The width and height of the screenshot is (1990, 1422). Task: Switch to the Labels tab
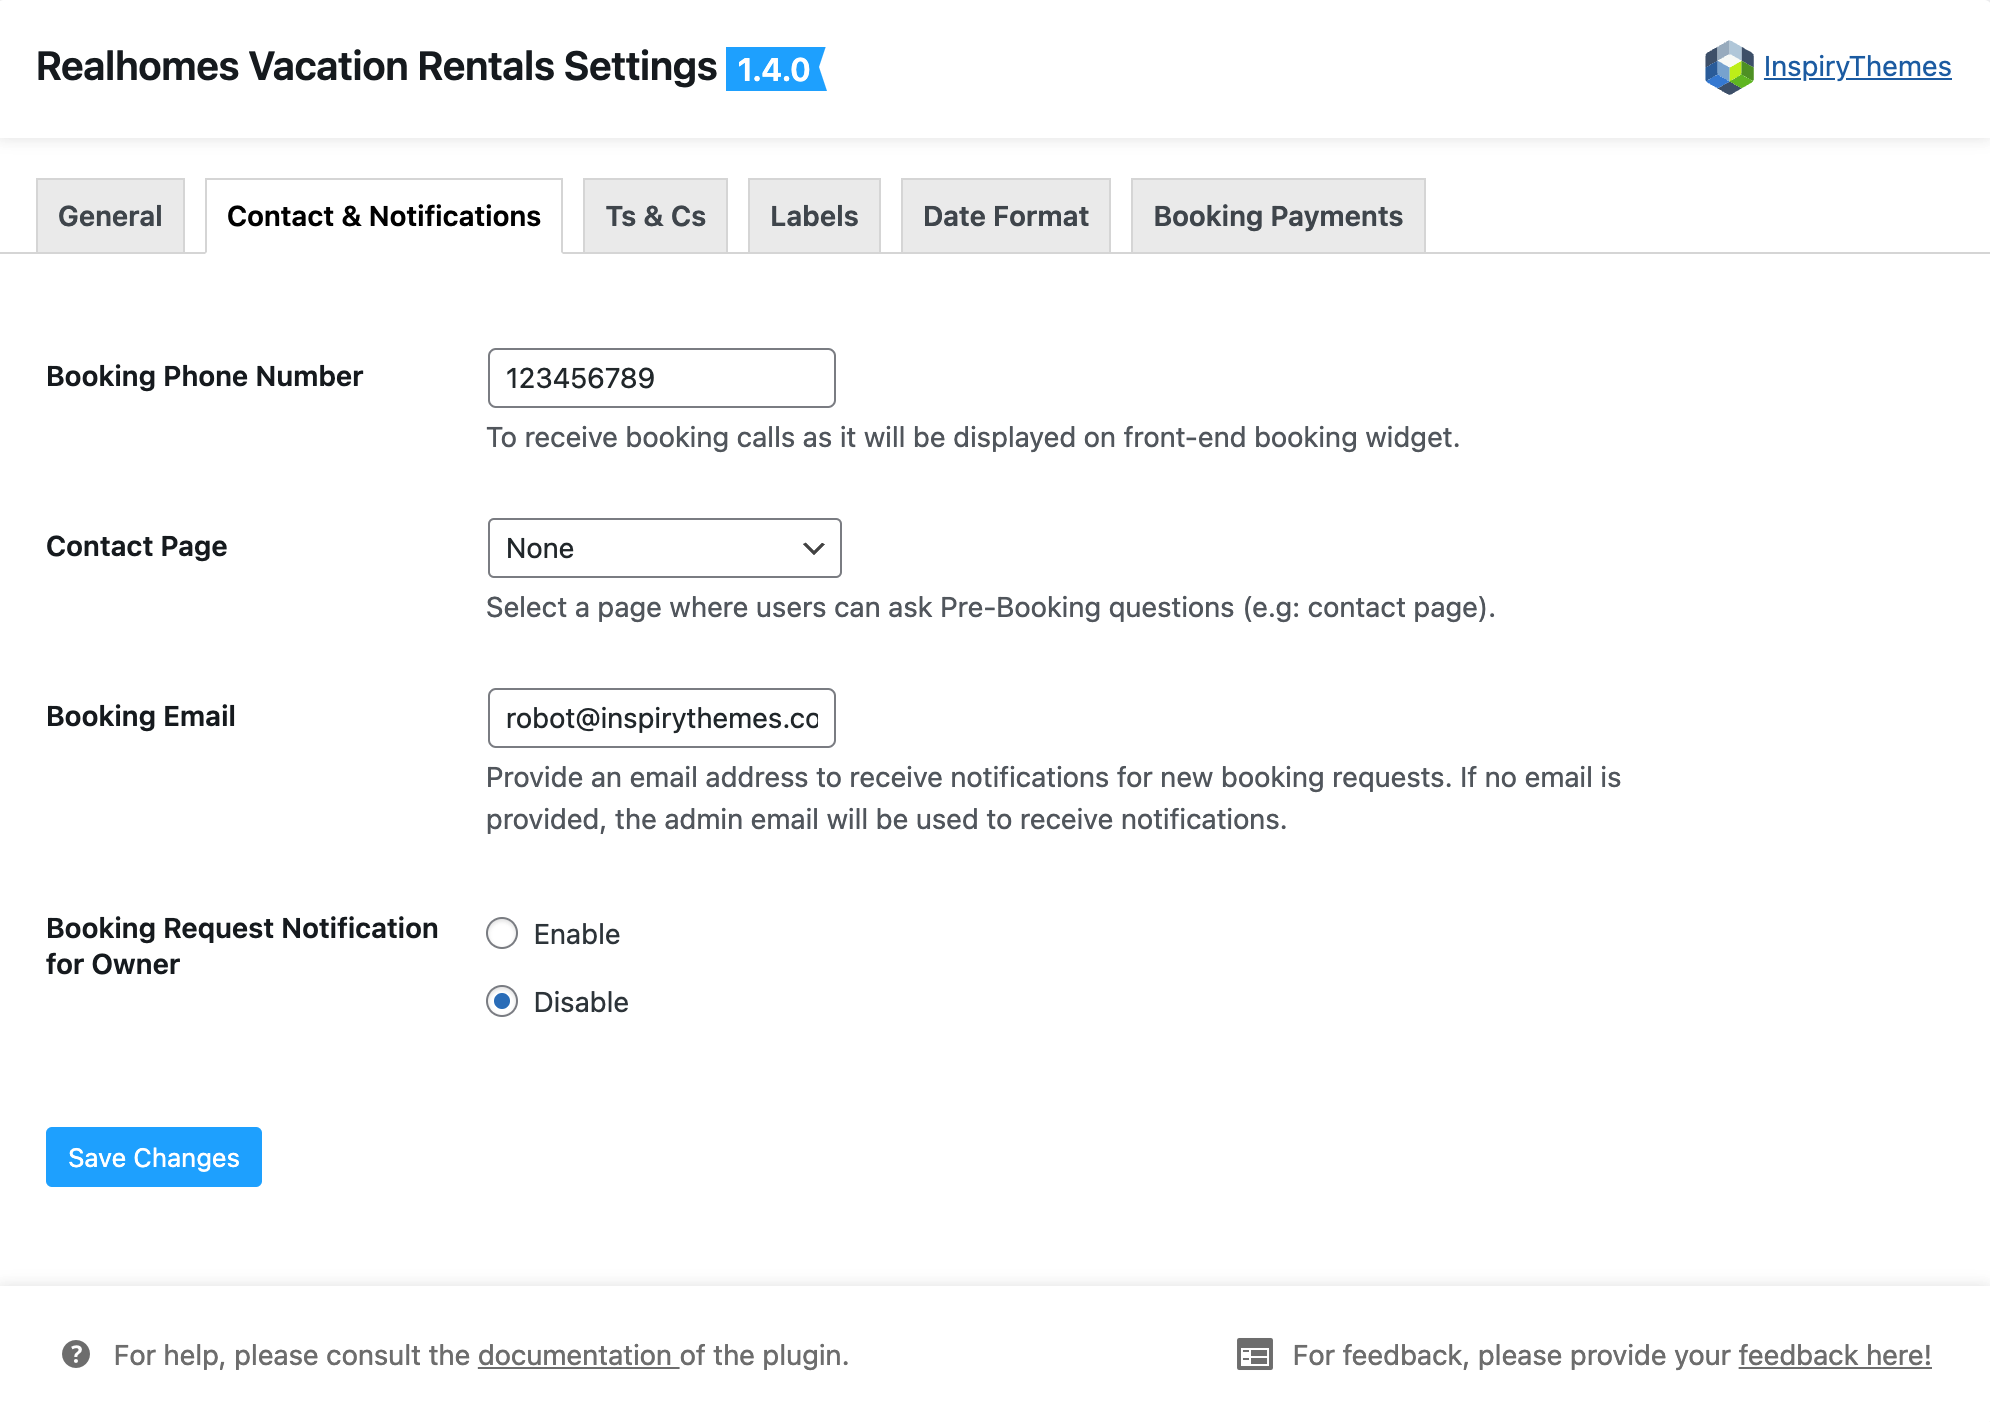[x=814, y=216]
